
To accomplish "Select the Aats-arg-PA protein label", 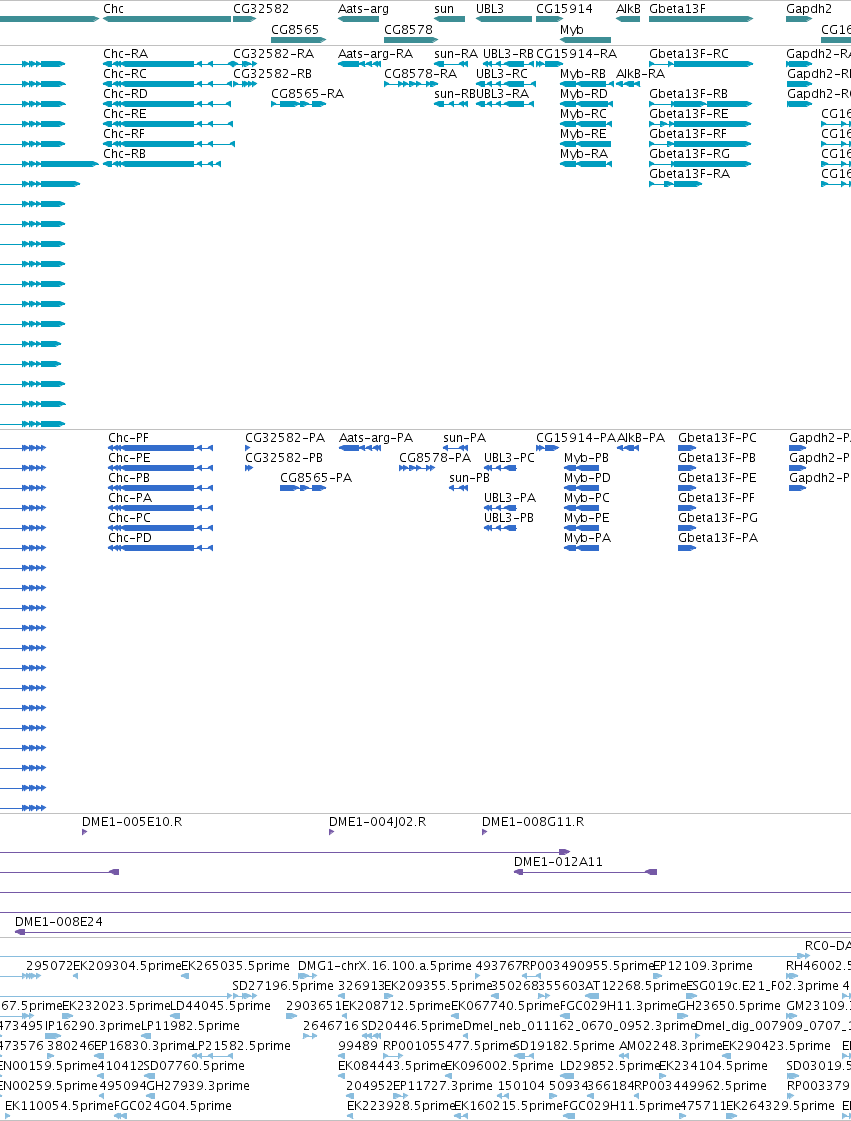I will 376,438.
